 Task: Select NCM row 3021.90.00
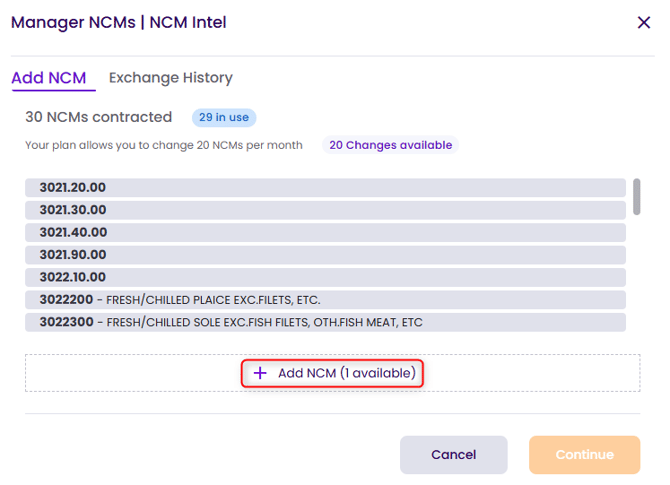325,255
